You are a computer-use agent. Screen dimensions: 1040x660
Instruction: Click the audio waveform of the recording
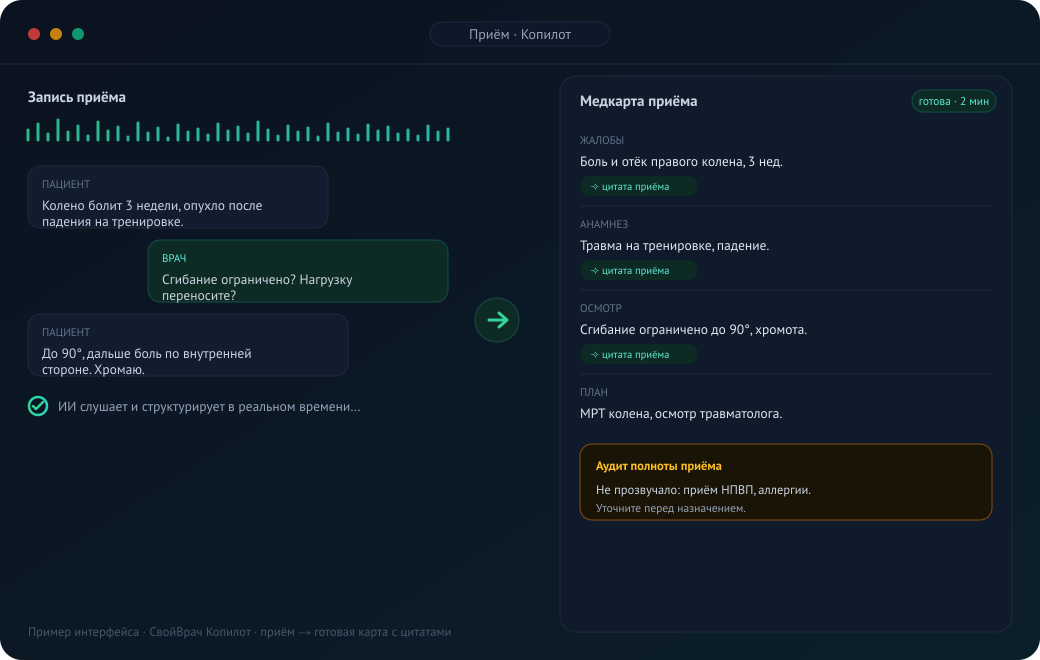pyautogui.click(x=238, y=131)
